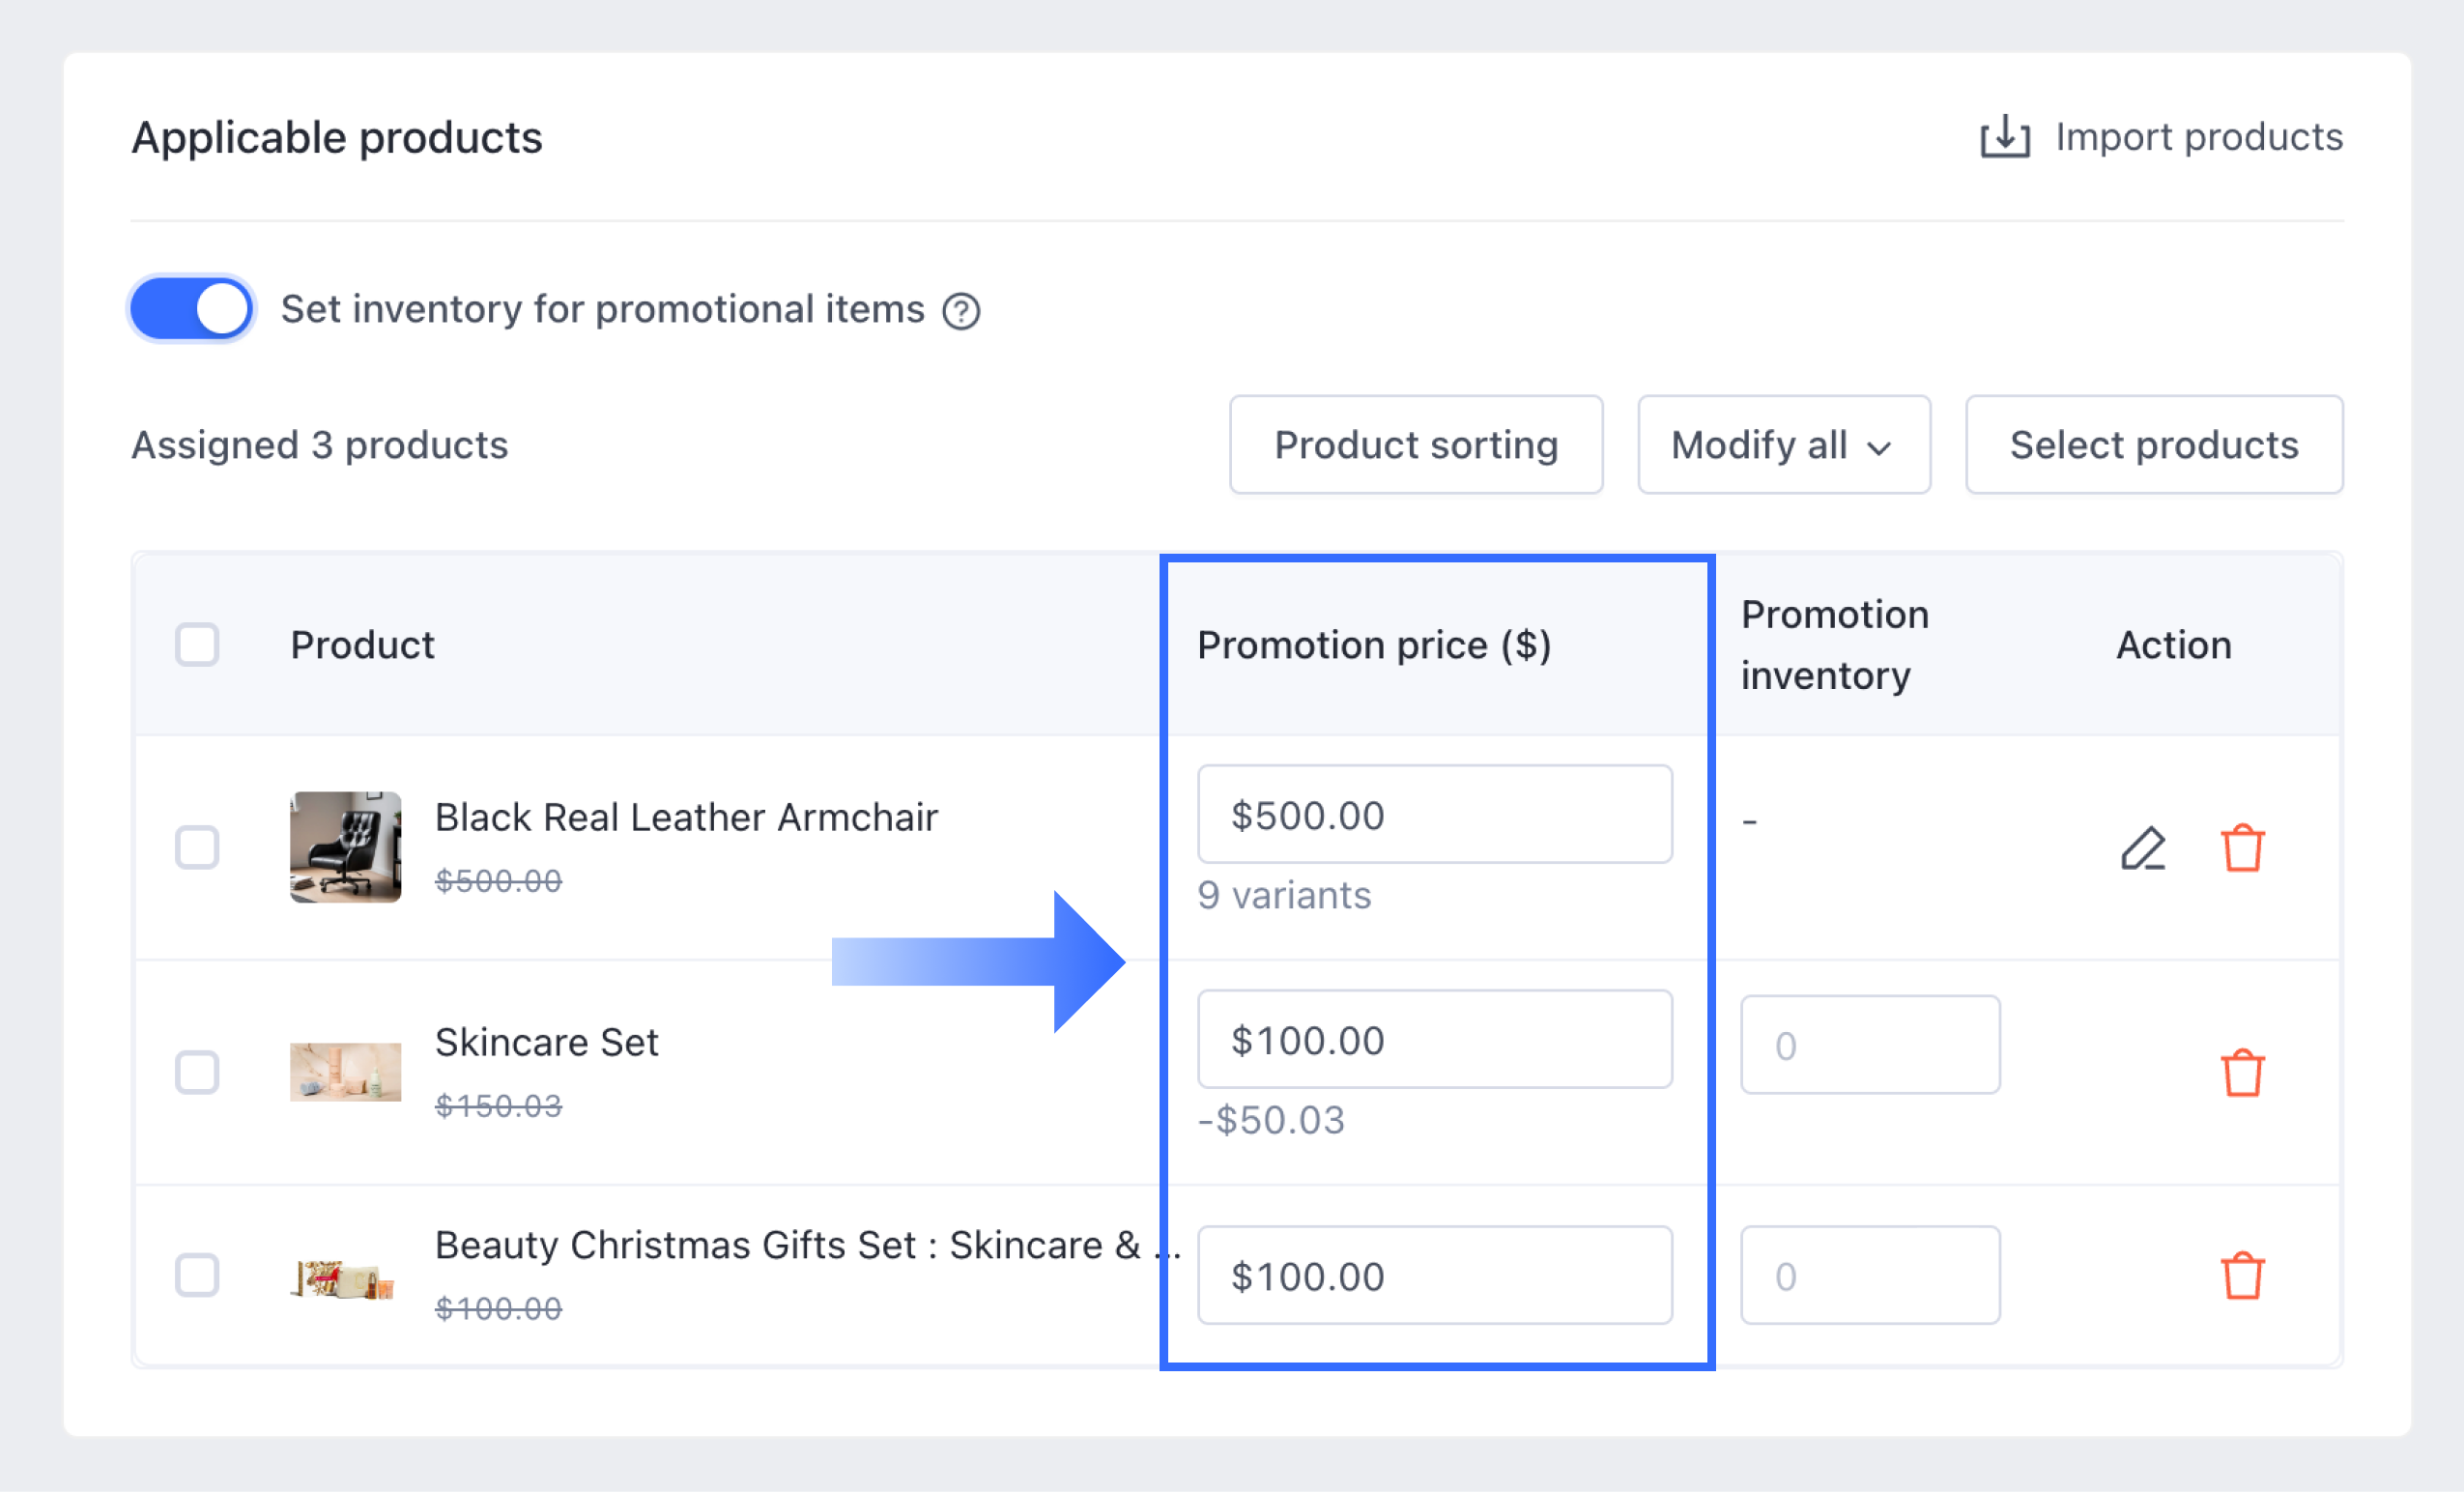Screen dimensions: 2464x1492
Task: Focus the Beauty Christmas Gifts Set price field
Action: click(x=1434, y=1276)
